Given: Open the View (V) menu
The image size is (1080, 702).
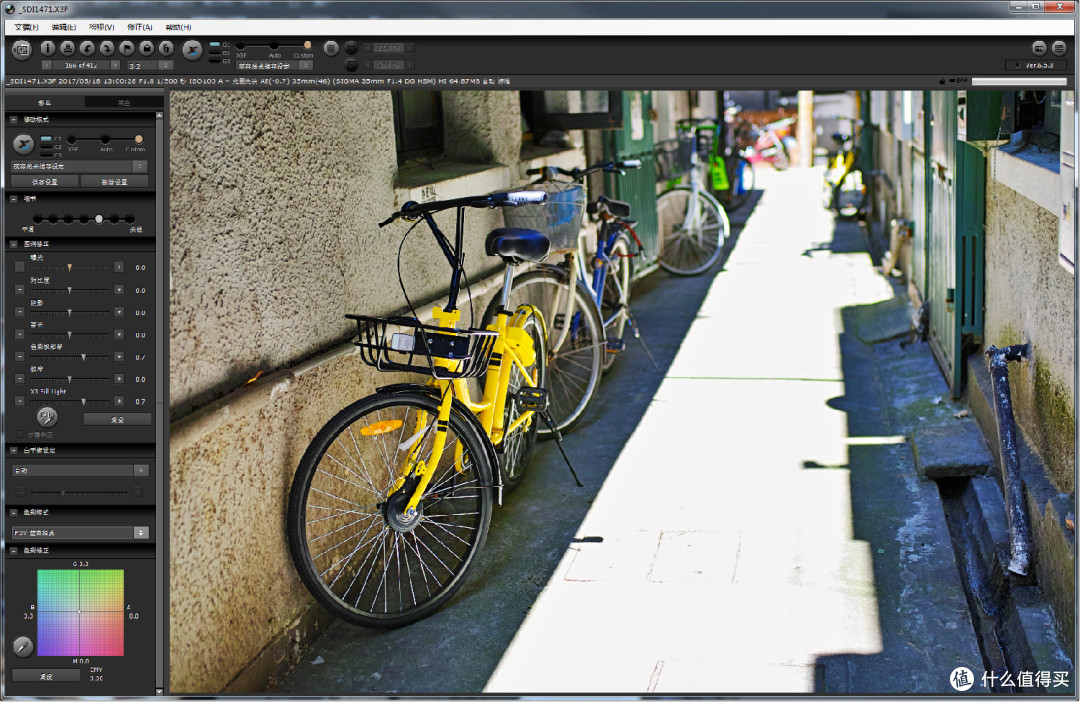Looking at the screenshot, I should point(101,28).
